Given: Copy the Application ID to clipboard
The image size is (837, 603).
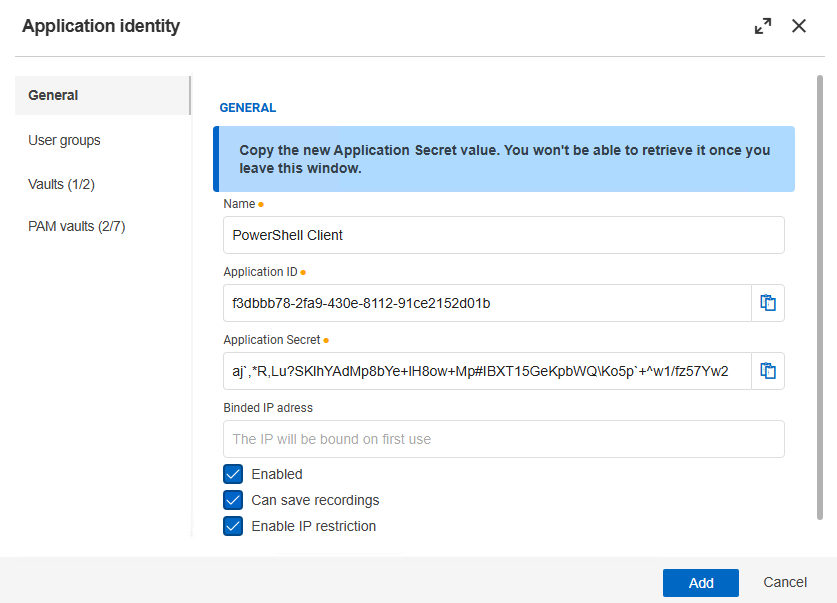Looking at the screenshot, I should click(x=768, y=303).
